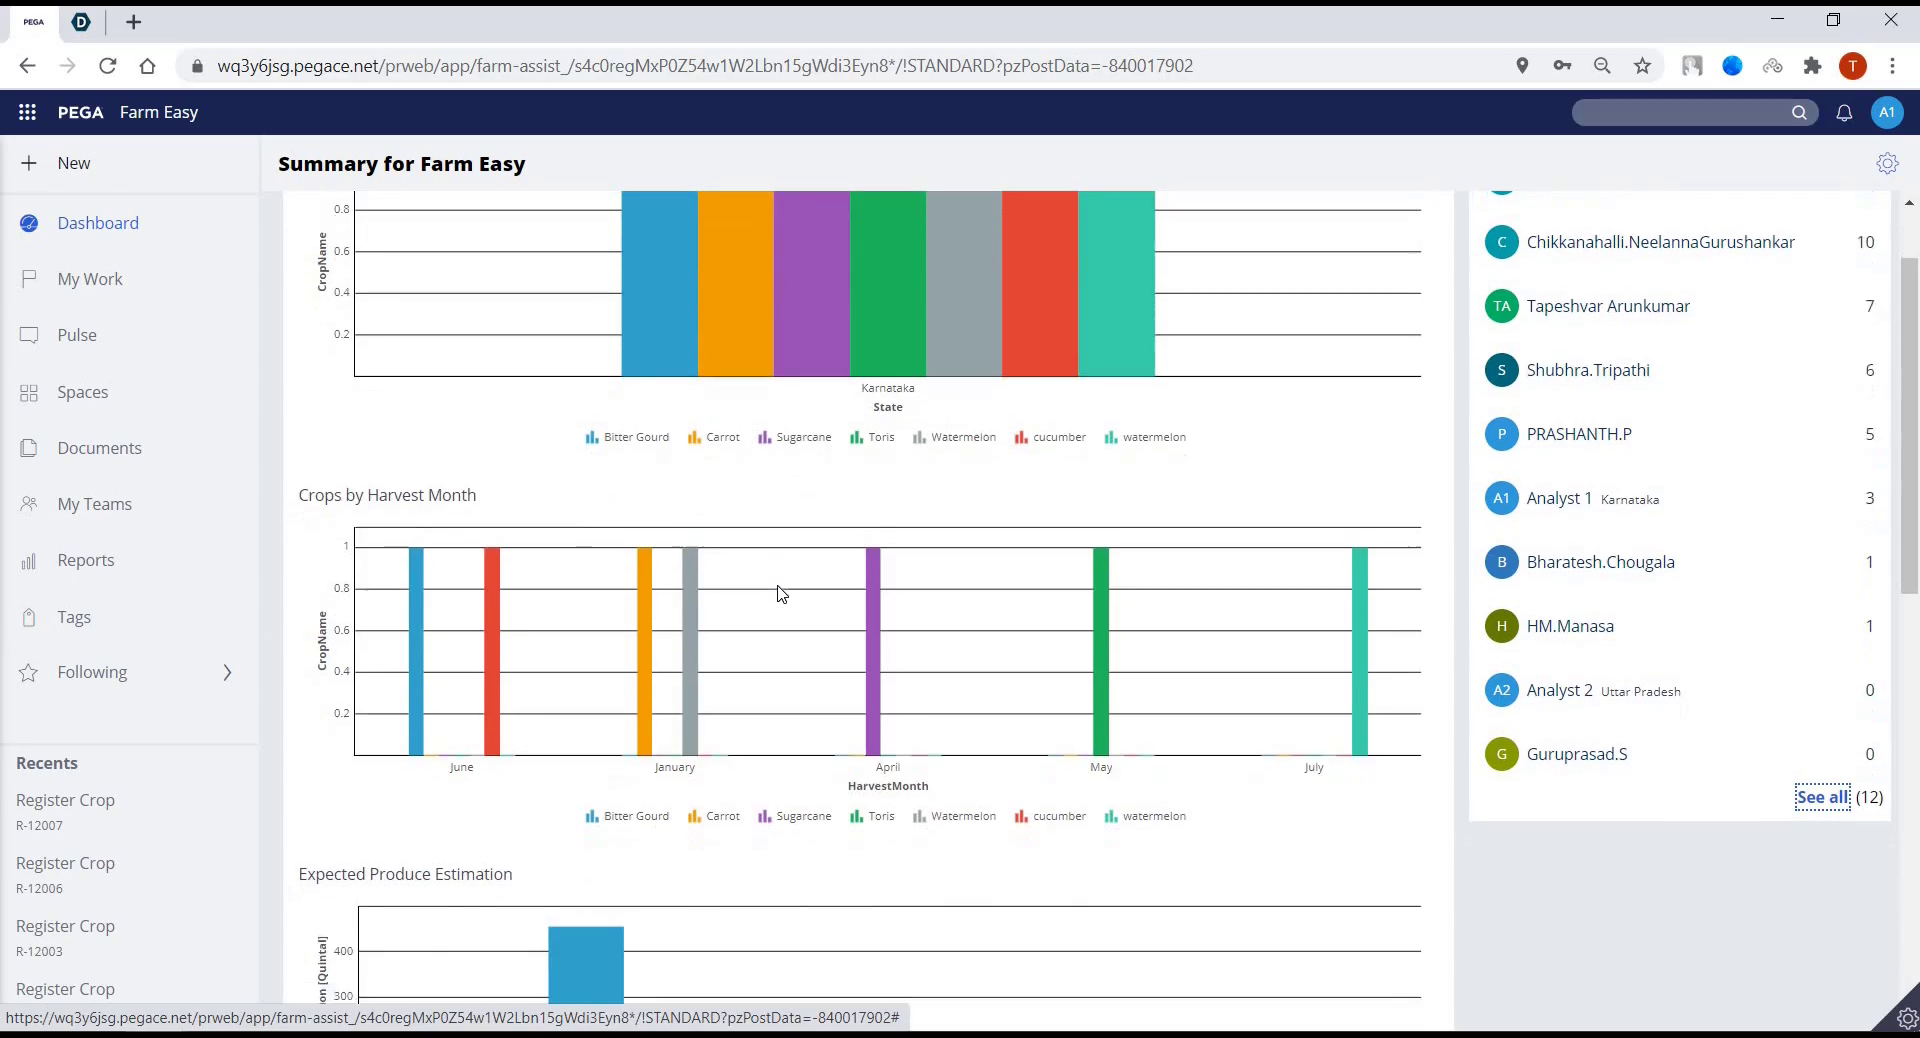Toggle Toris legend in harvest month chart
The image size is (1920, 1038).
pyautogui.click(x=872, y=816)
